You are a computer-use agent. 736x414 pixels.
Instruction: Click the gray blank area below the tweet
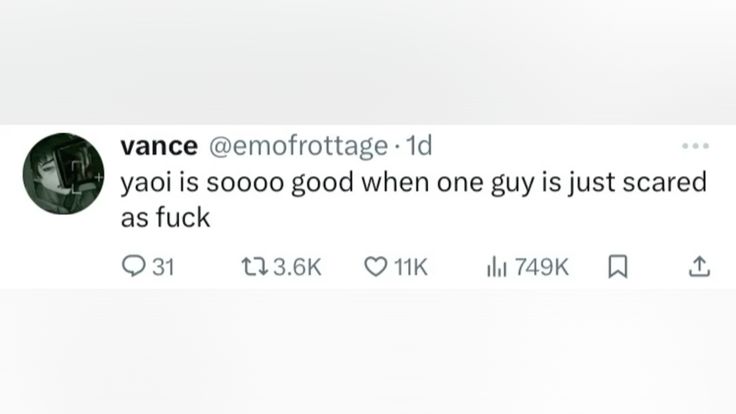[x=368, y=352]
